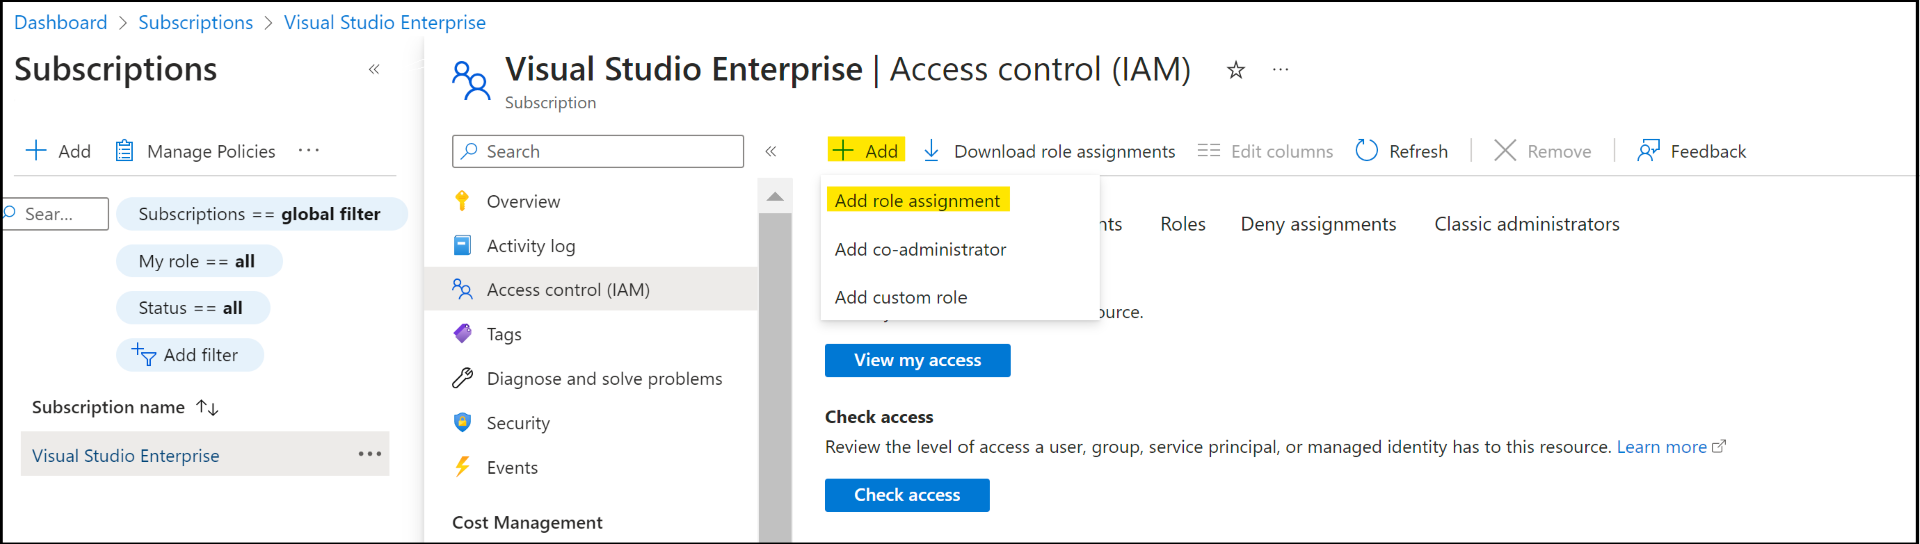The image size is (1920, 544).
Task: Select Access control (IAM) menu item
Action: pyautogui.click(x=590, y=289)
